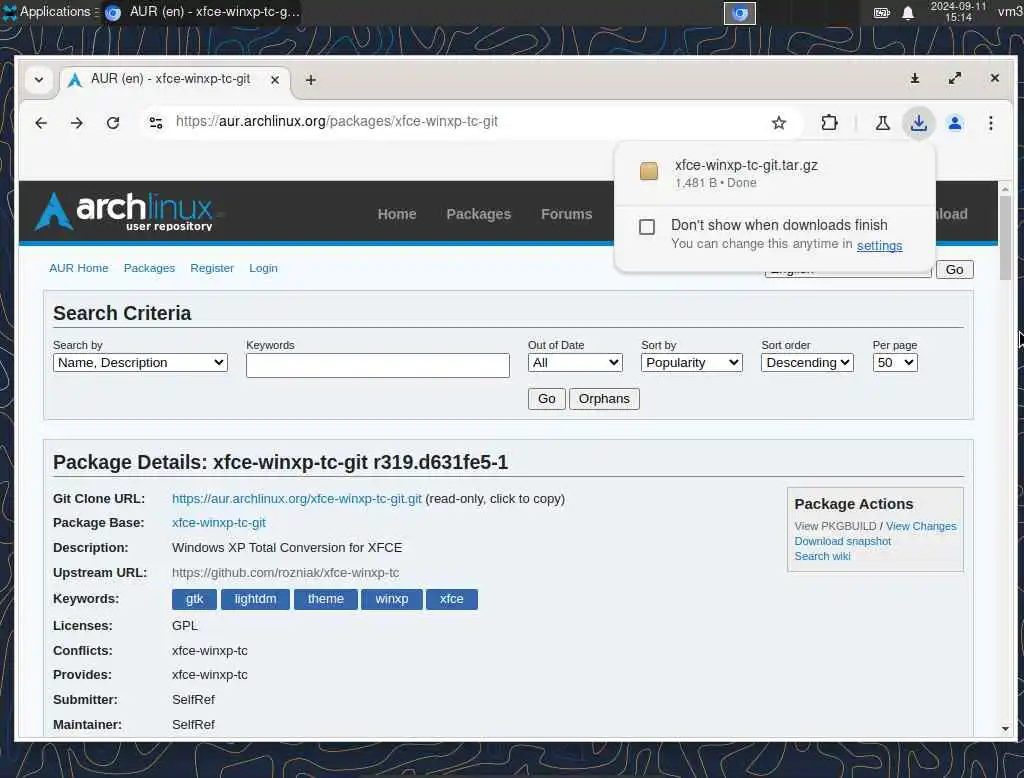Open Search wiki link

click(822, 556)
